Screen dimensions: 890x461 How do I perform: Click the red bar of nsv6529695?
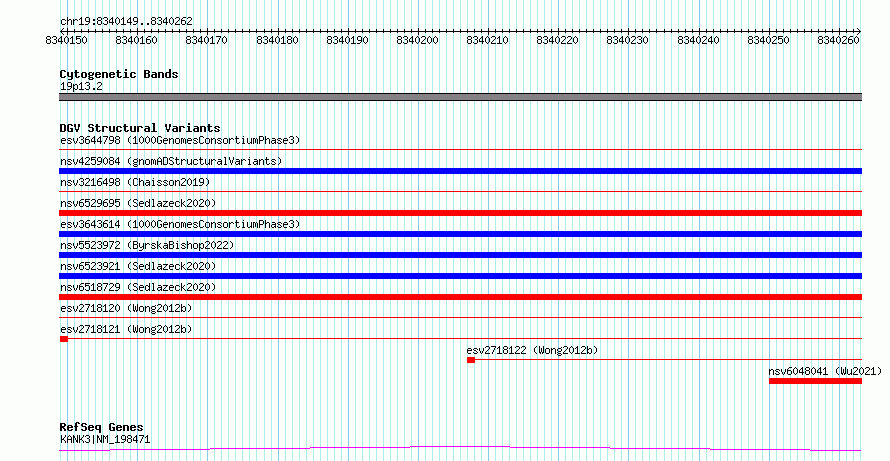(x=460, y=213)
